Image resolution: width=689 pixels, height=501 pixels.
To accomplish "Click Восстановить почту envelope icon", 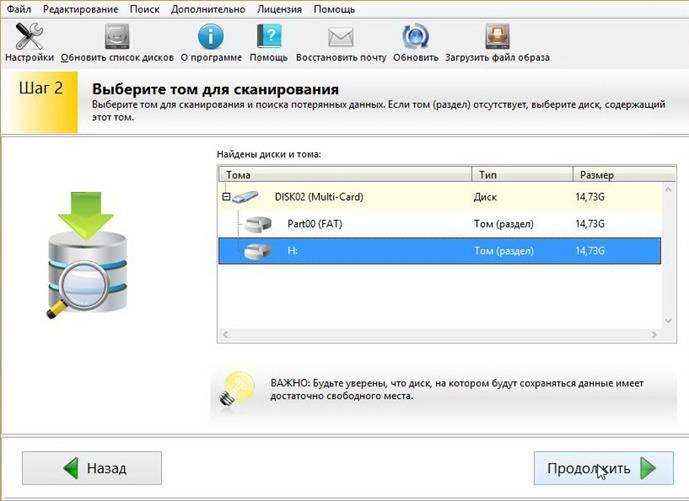I will (x=341, y=37).
